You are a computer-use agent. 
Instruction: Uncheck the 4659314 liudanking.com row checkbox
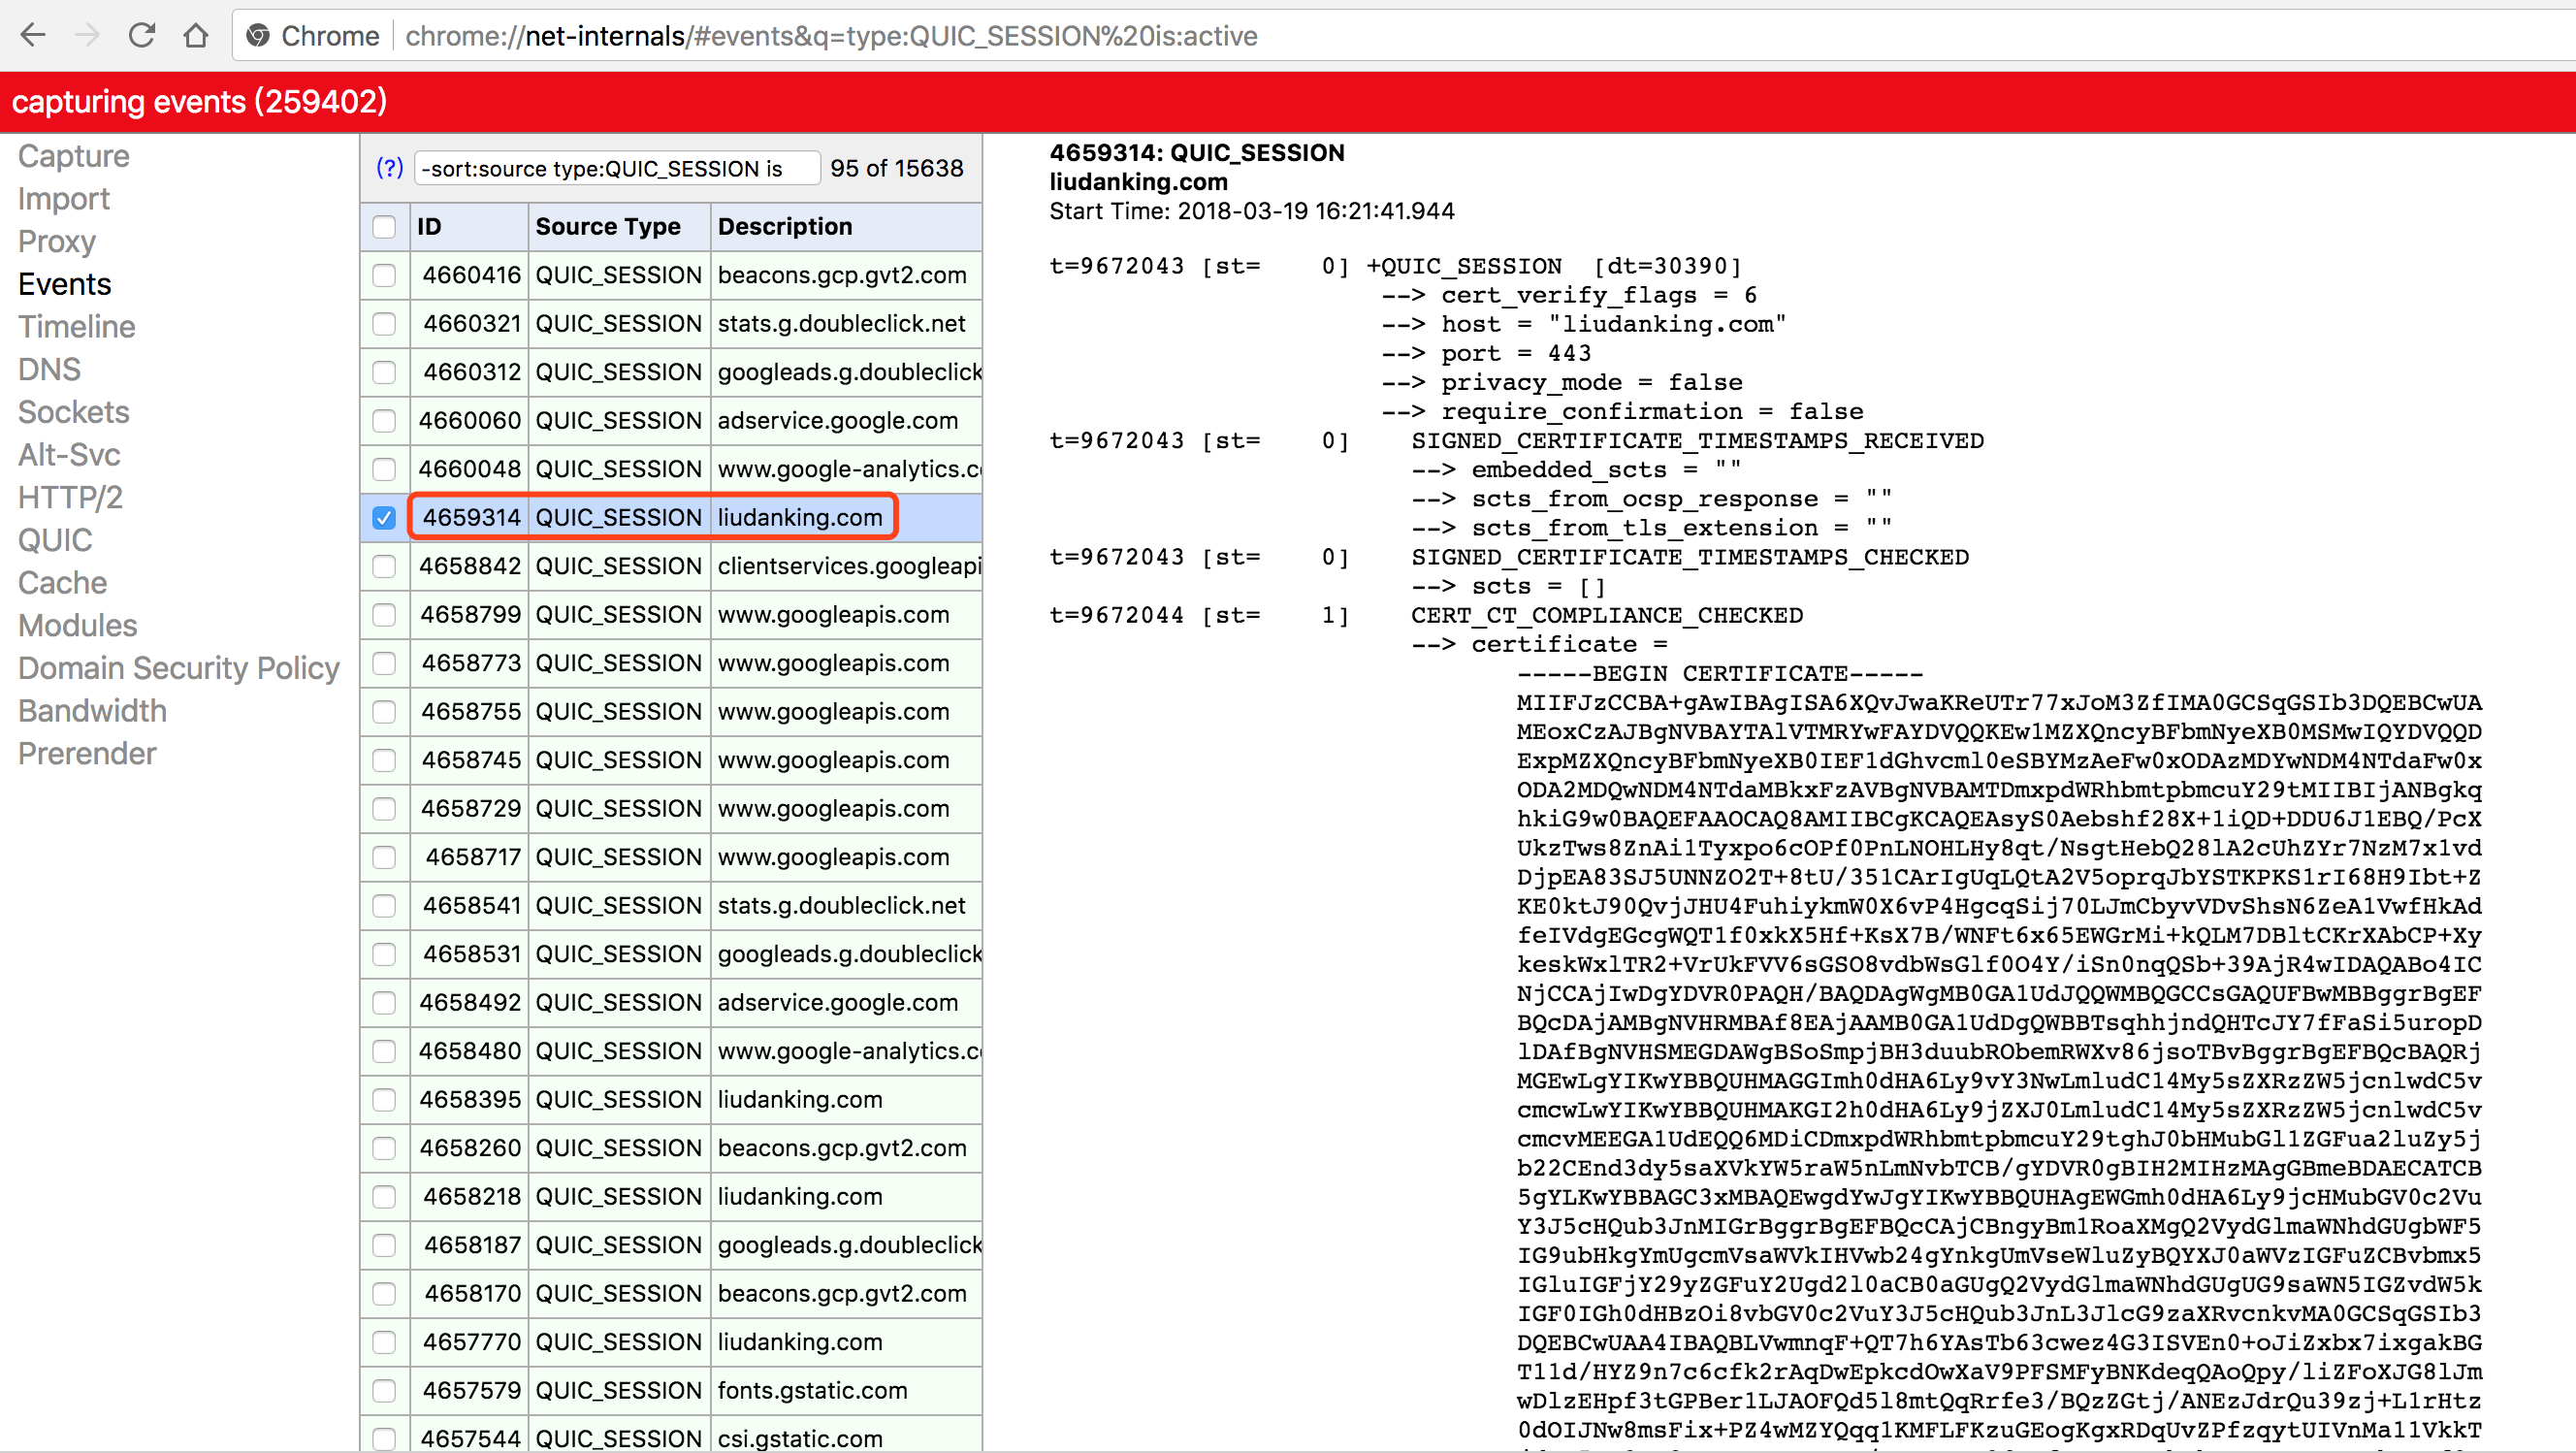point(384,518)
